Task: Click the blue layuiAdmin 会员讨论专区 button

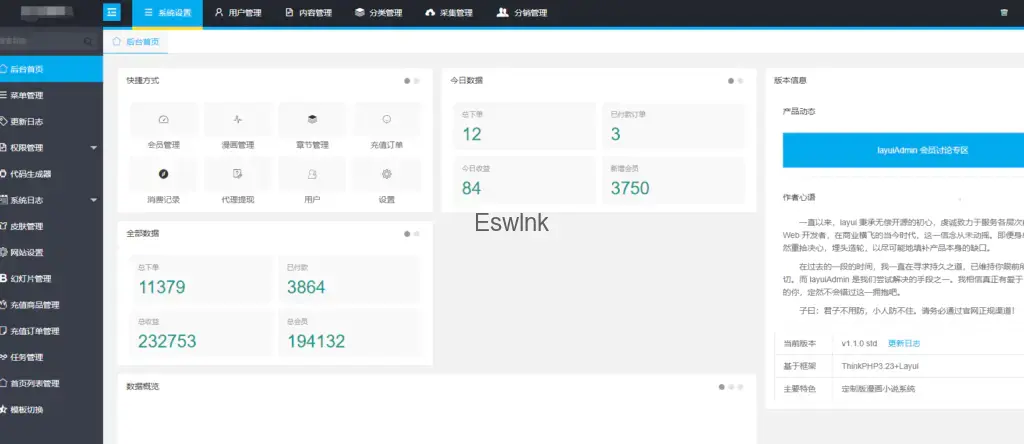Action: point(902,150)
